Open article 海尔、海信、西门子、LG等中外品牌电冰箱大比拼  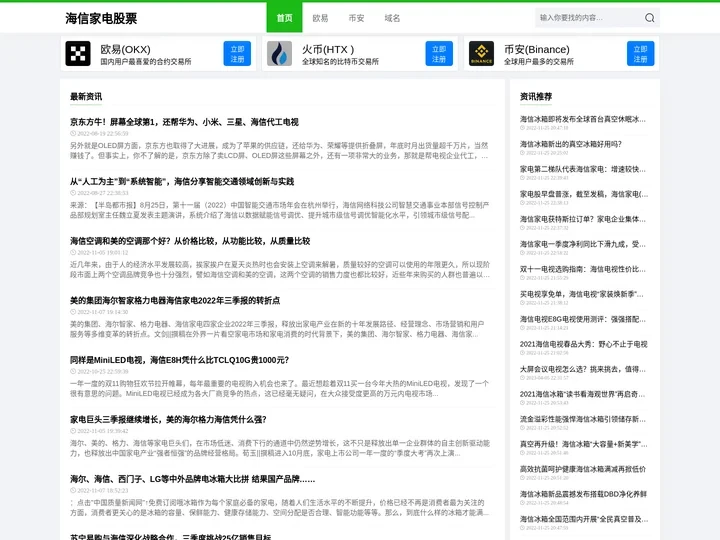click(x=192, y=479)
